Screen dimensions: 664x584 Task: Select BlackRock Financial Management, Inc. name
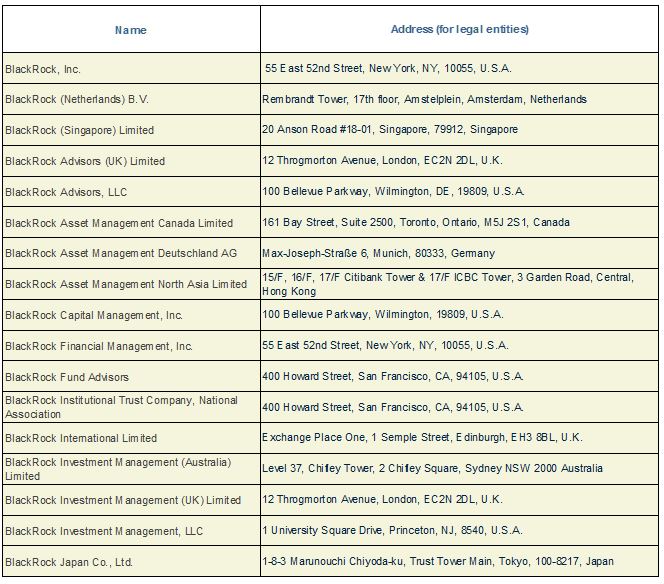tap(99, 346)
